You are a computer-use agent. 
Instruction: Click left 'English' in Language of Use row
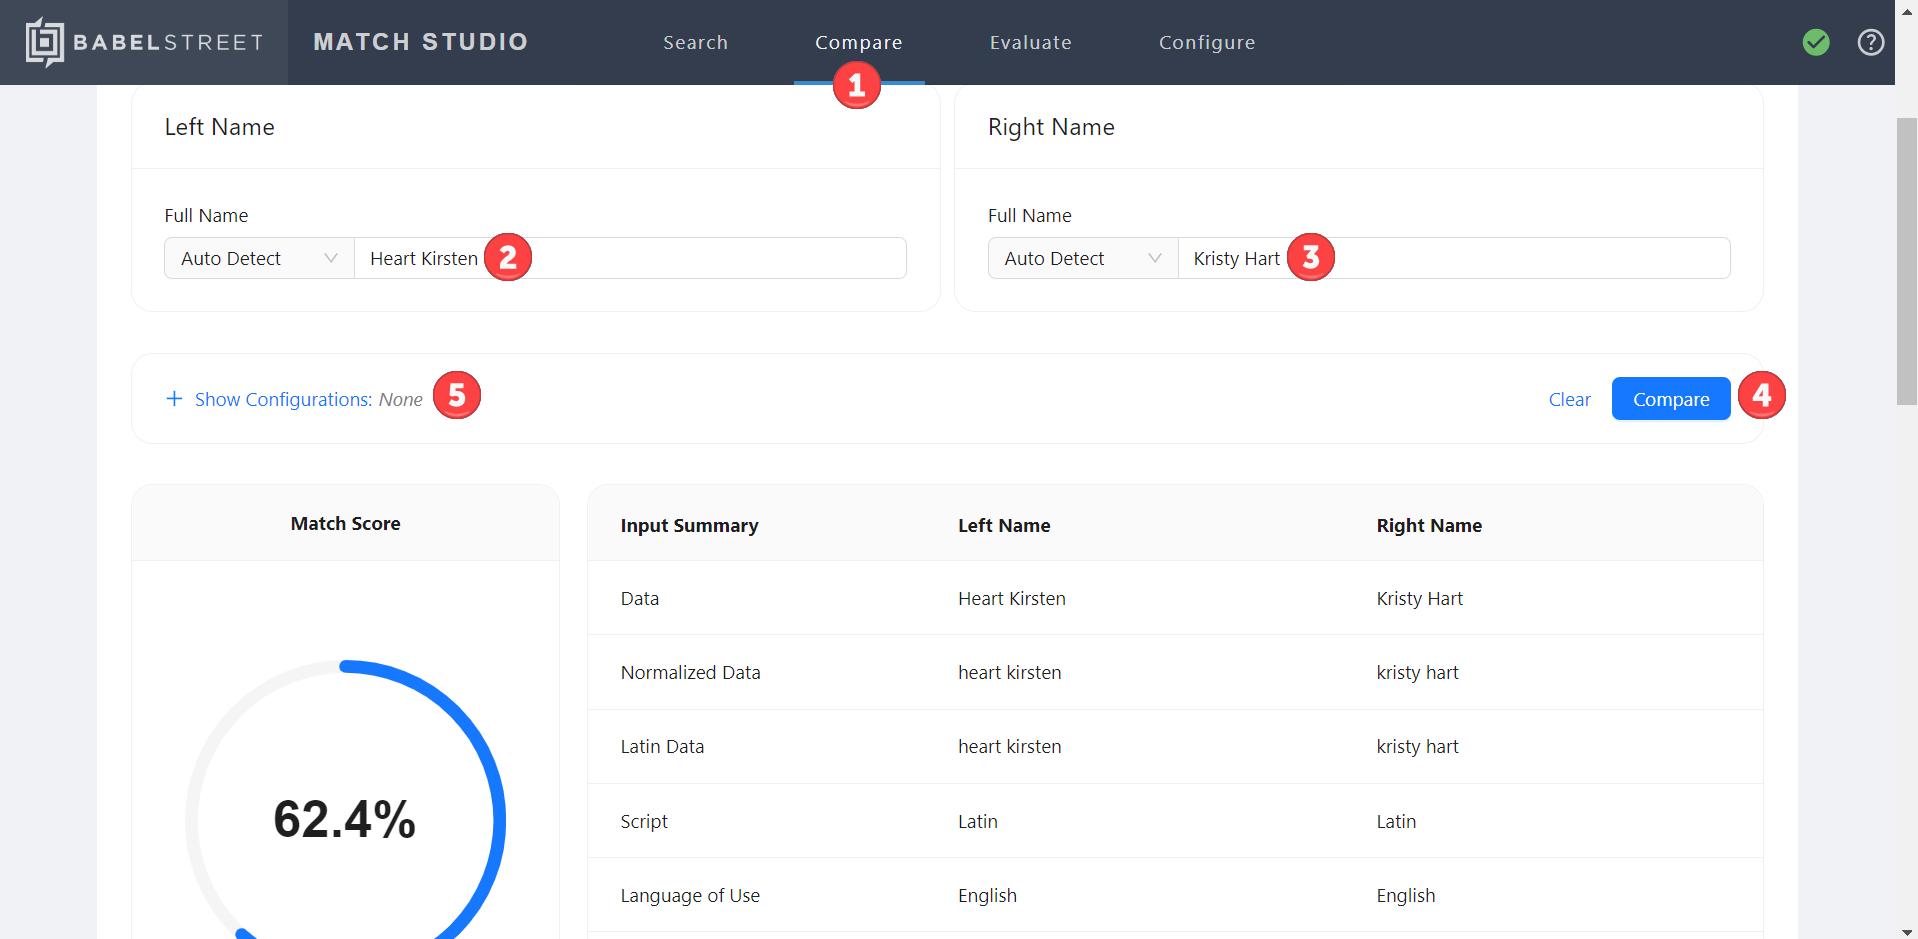point(988,895)
